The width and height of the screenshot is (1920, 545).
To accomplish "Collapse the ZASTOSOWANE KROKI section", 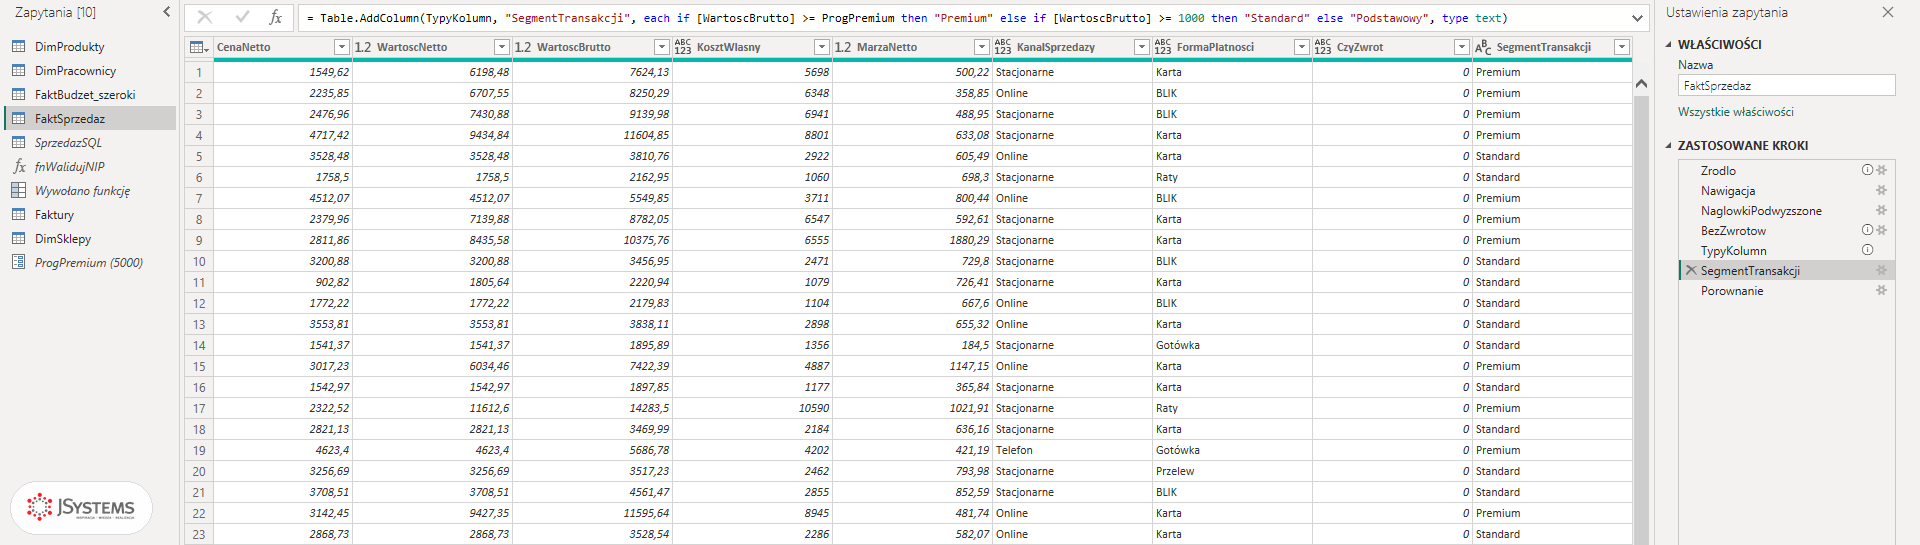I will coord(1668,146).
